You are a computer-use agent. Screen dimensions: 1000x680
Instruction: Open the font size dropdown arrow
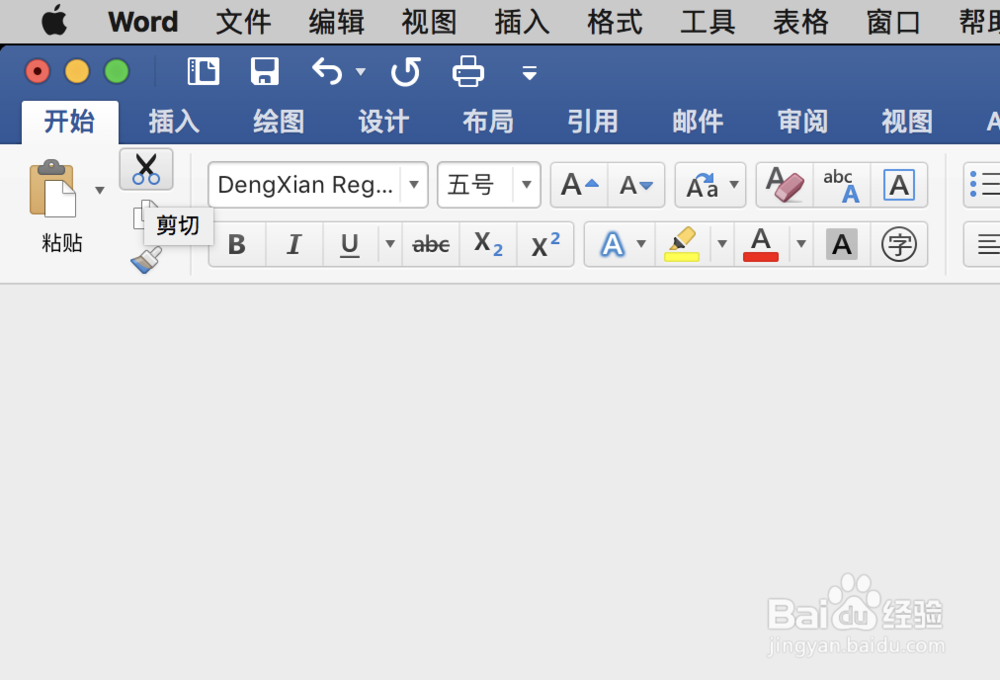[x=527, y=185]
